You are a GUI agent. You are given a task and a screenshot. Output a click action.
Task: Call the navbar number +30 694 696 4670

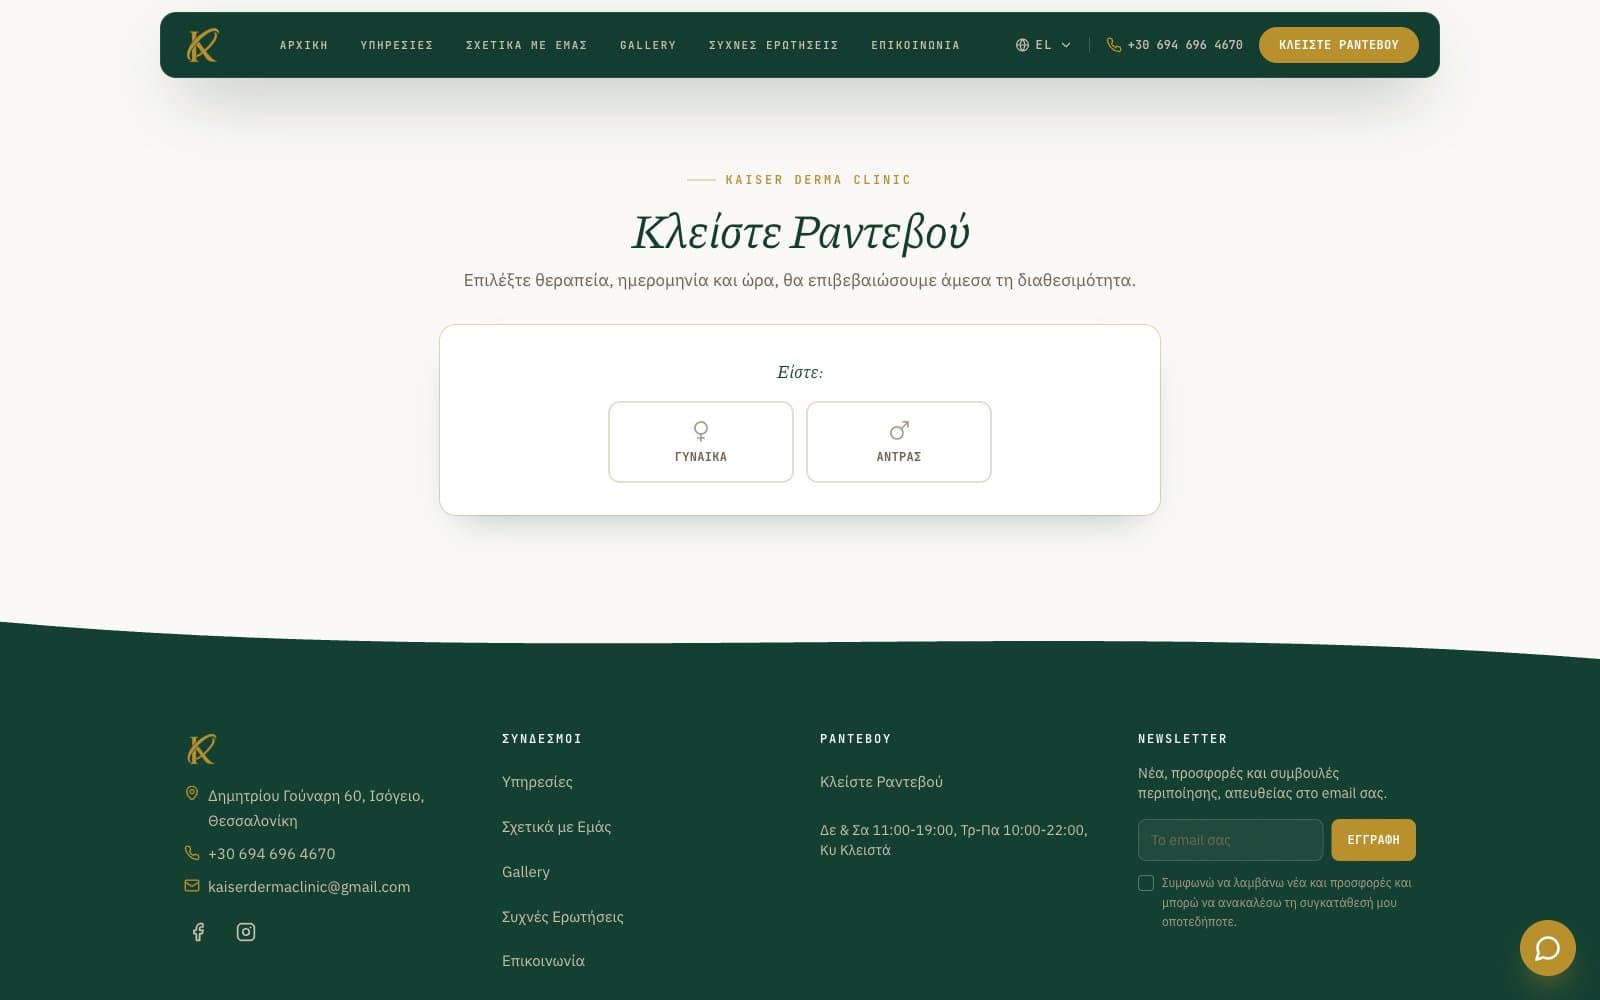[1185, 45]
